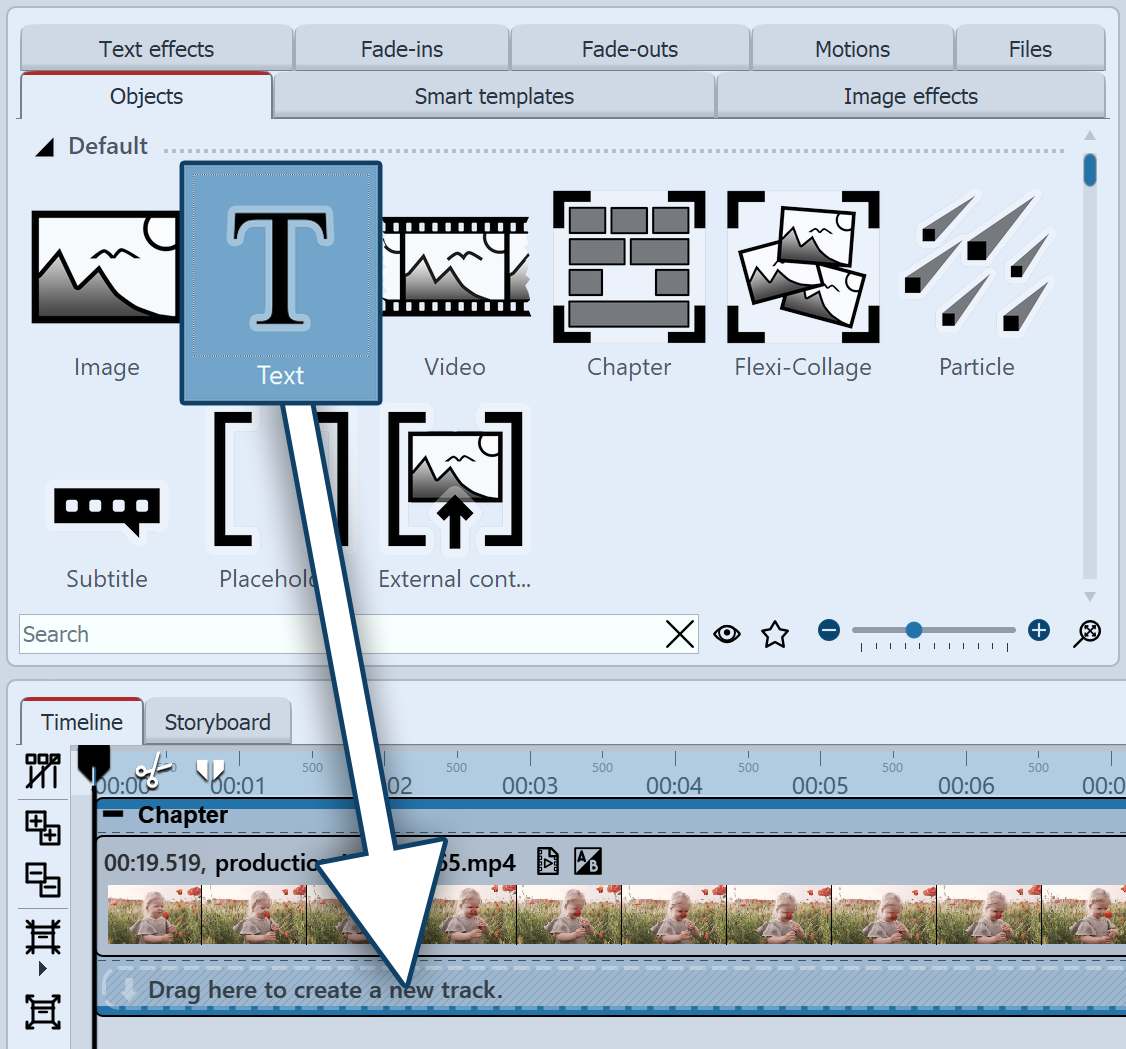Open the Image effects tab
The height and width of the screenshot is (1049, 1126).
(x=911, y=96)
